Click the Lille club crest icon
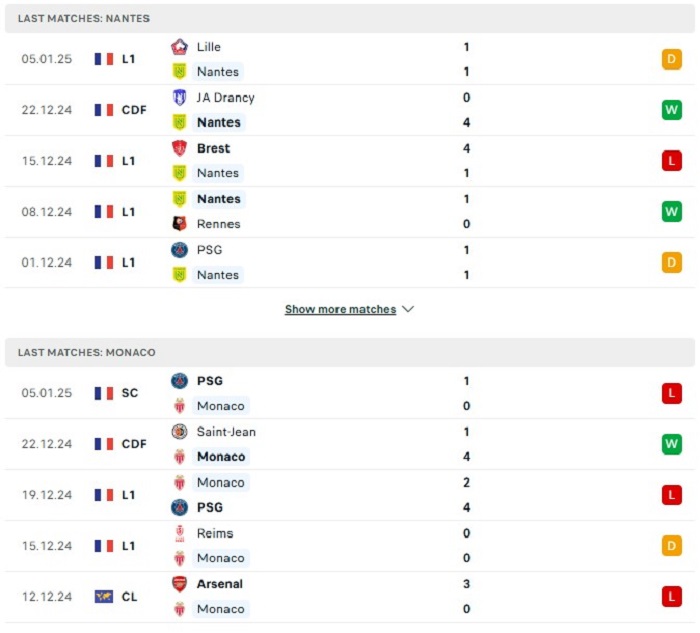This screenshot has height=633, width=700. 179,47
